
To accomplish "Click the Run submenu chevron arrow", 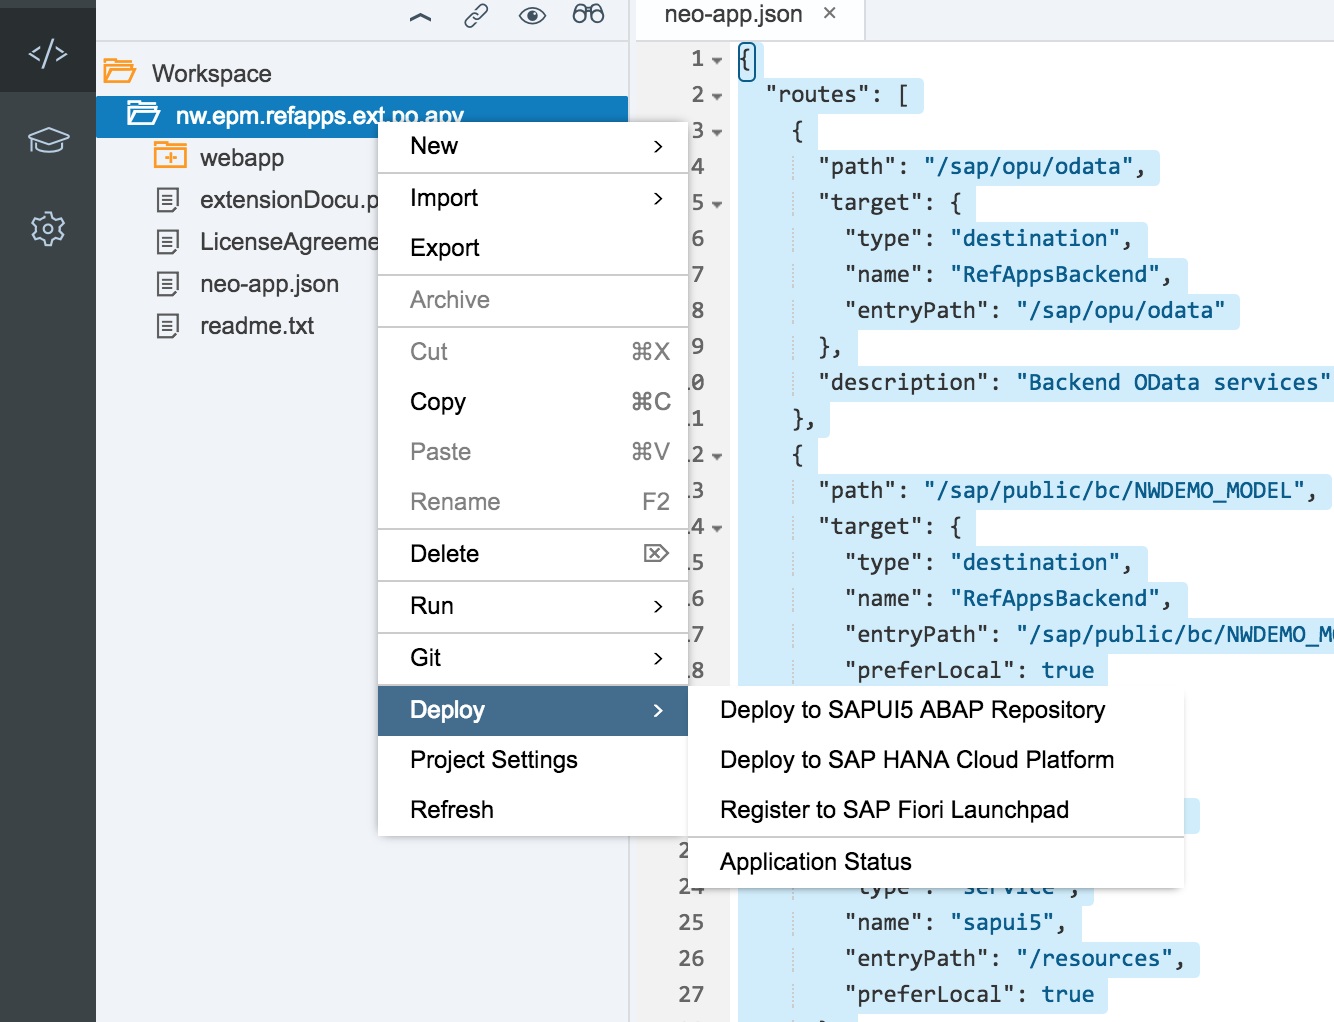I will point(658,606).
